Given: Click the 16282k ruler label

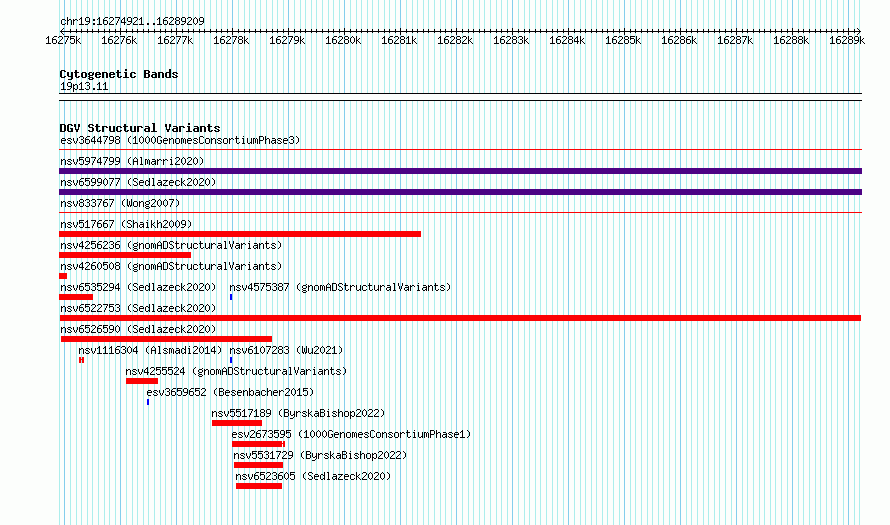Looking at the screenshot, I should [455, 40].
